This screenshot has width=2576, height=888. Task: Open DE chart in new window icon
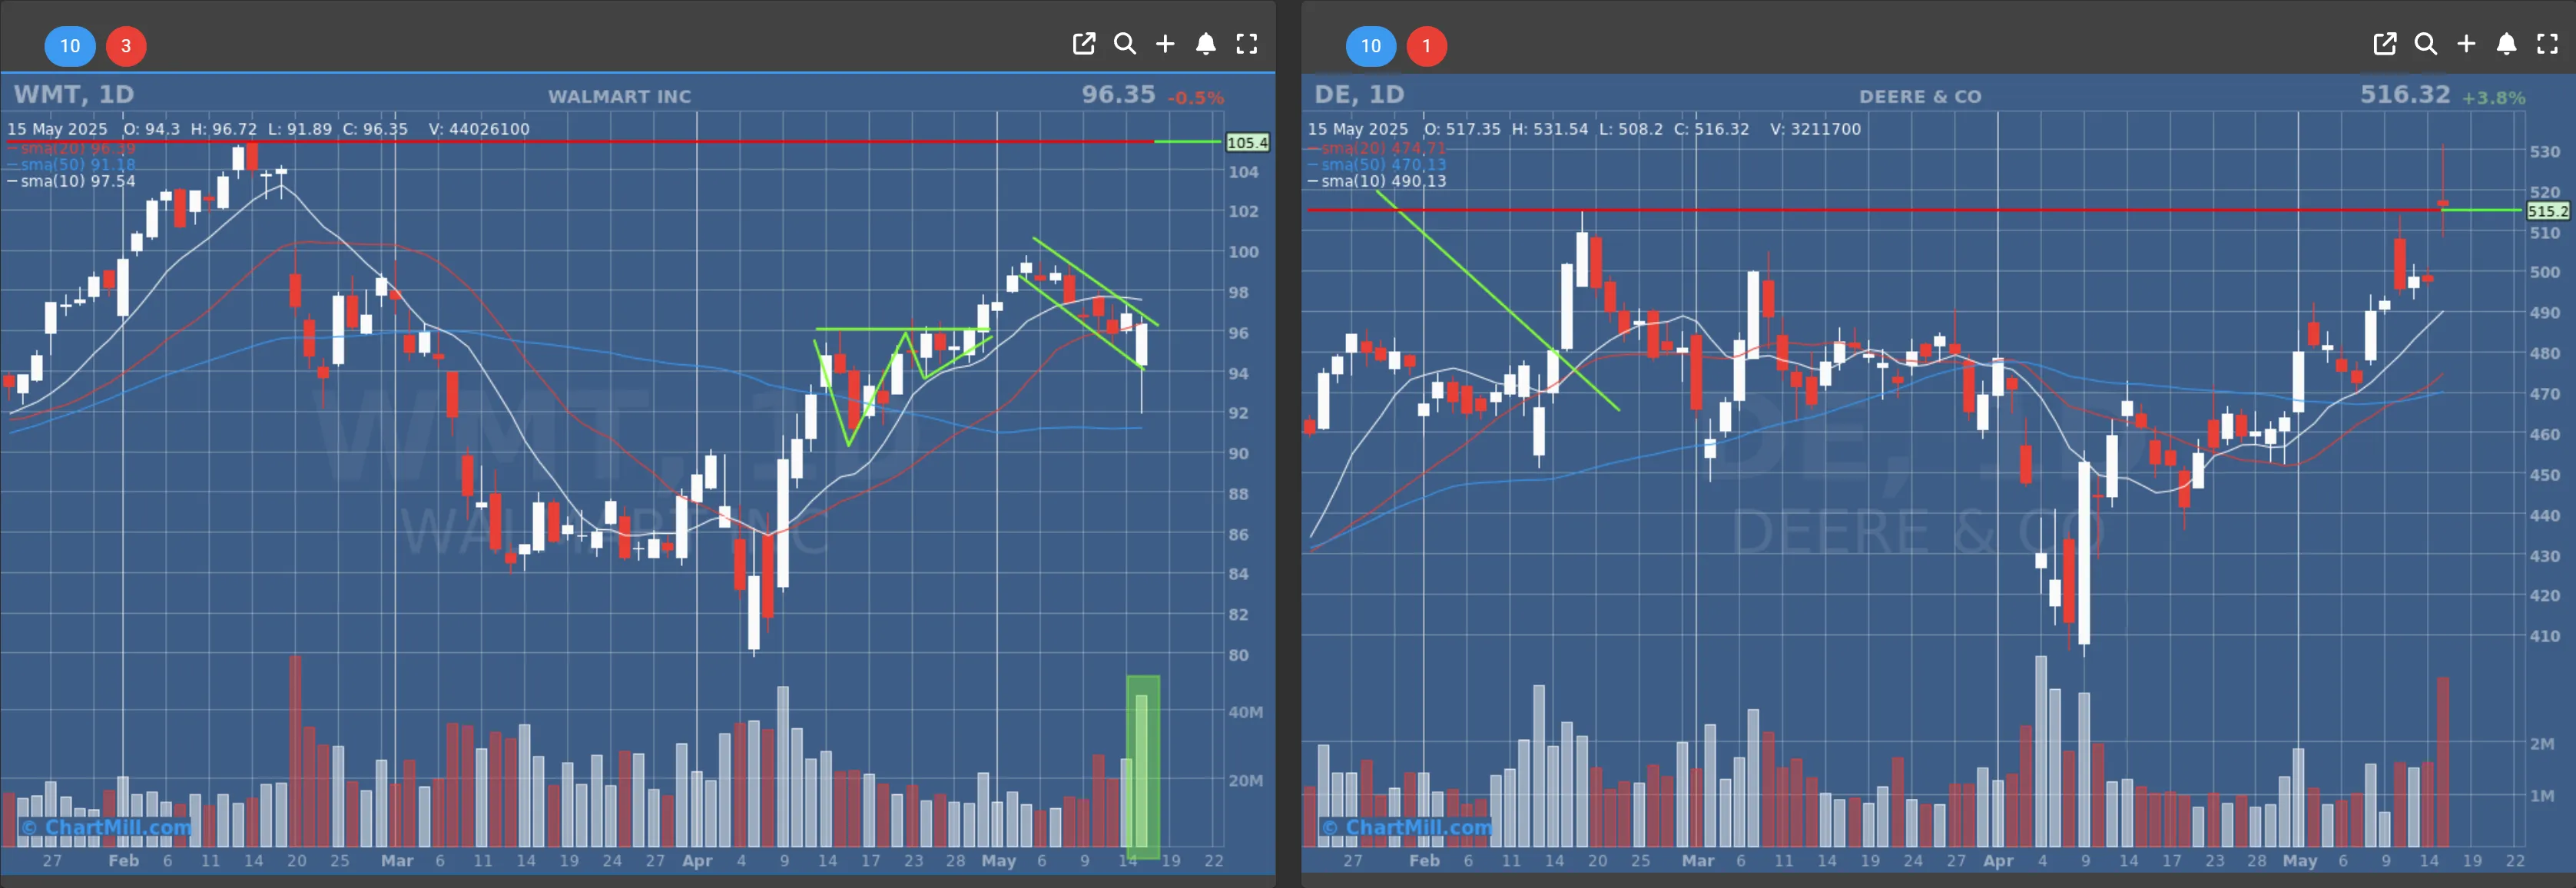coord(2385,44)
